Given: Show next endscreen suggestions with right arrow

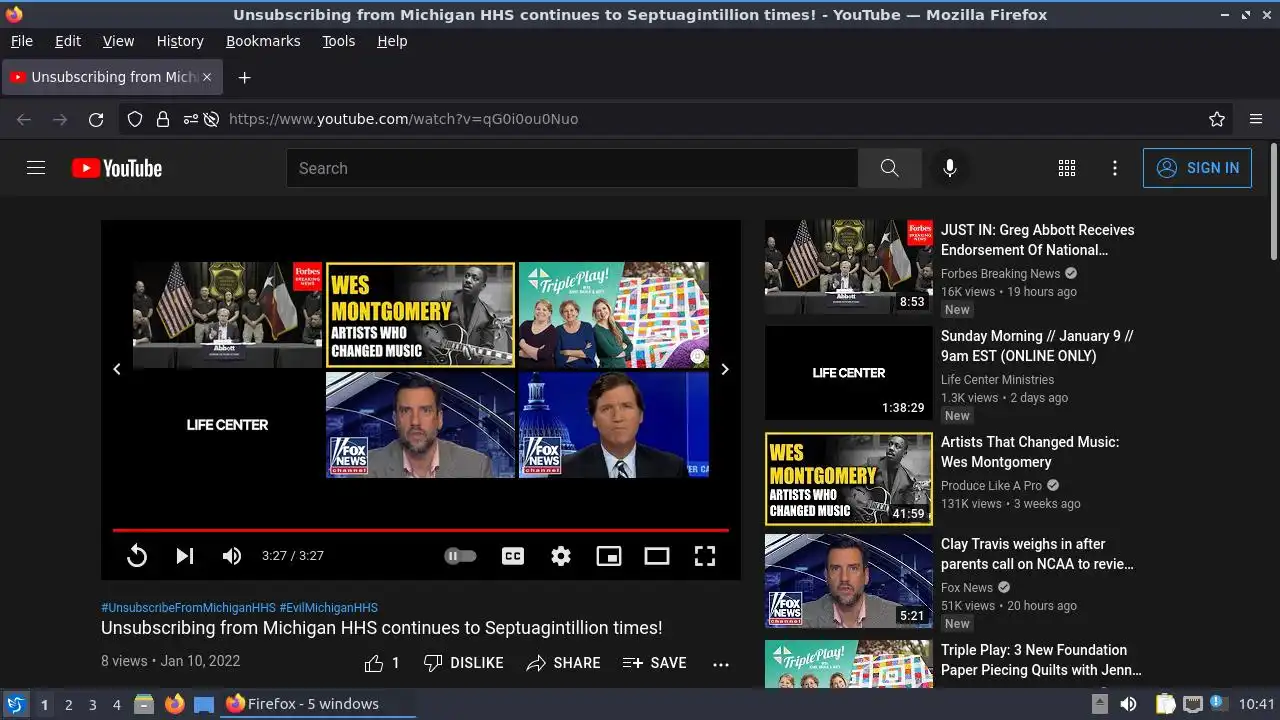Looking at the screenshot, I should point(725,369).
